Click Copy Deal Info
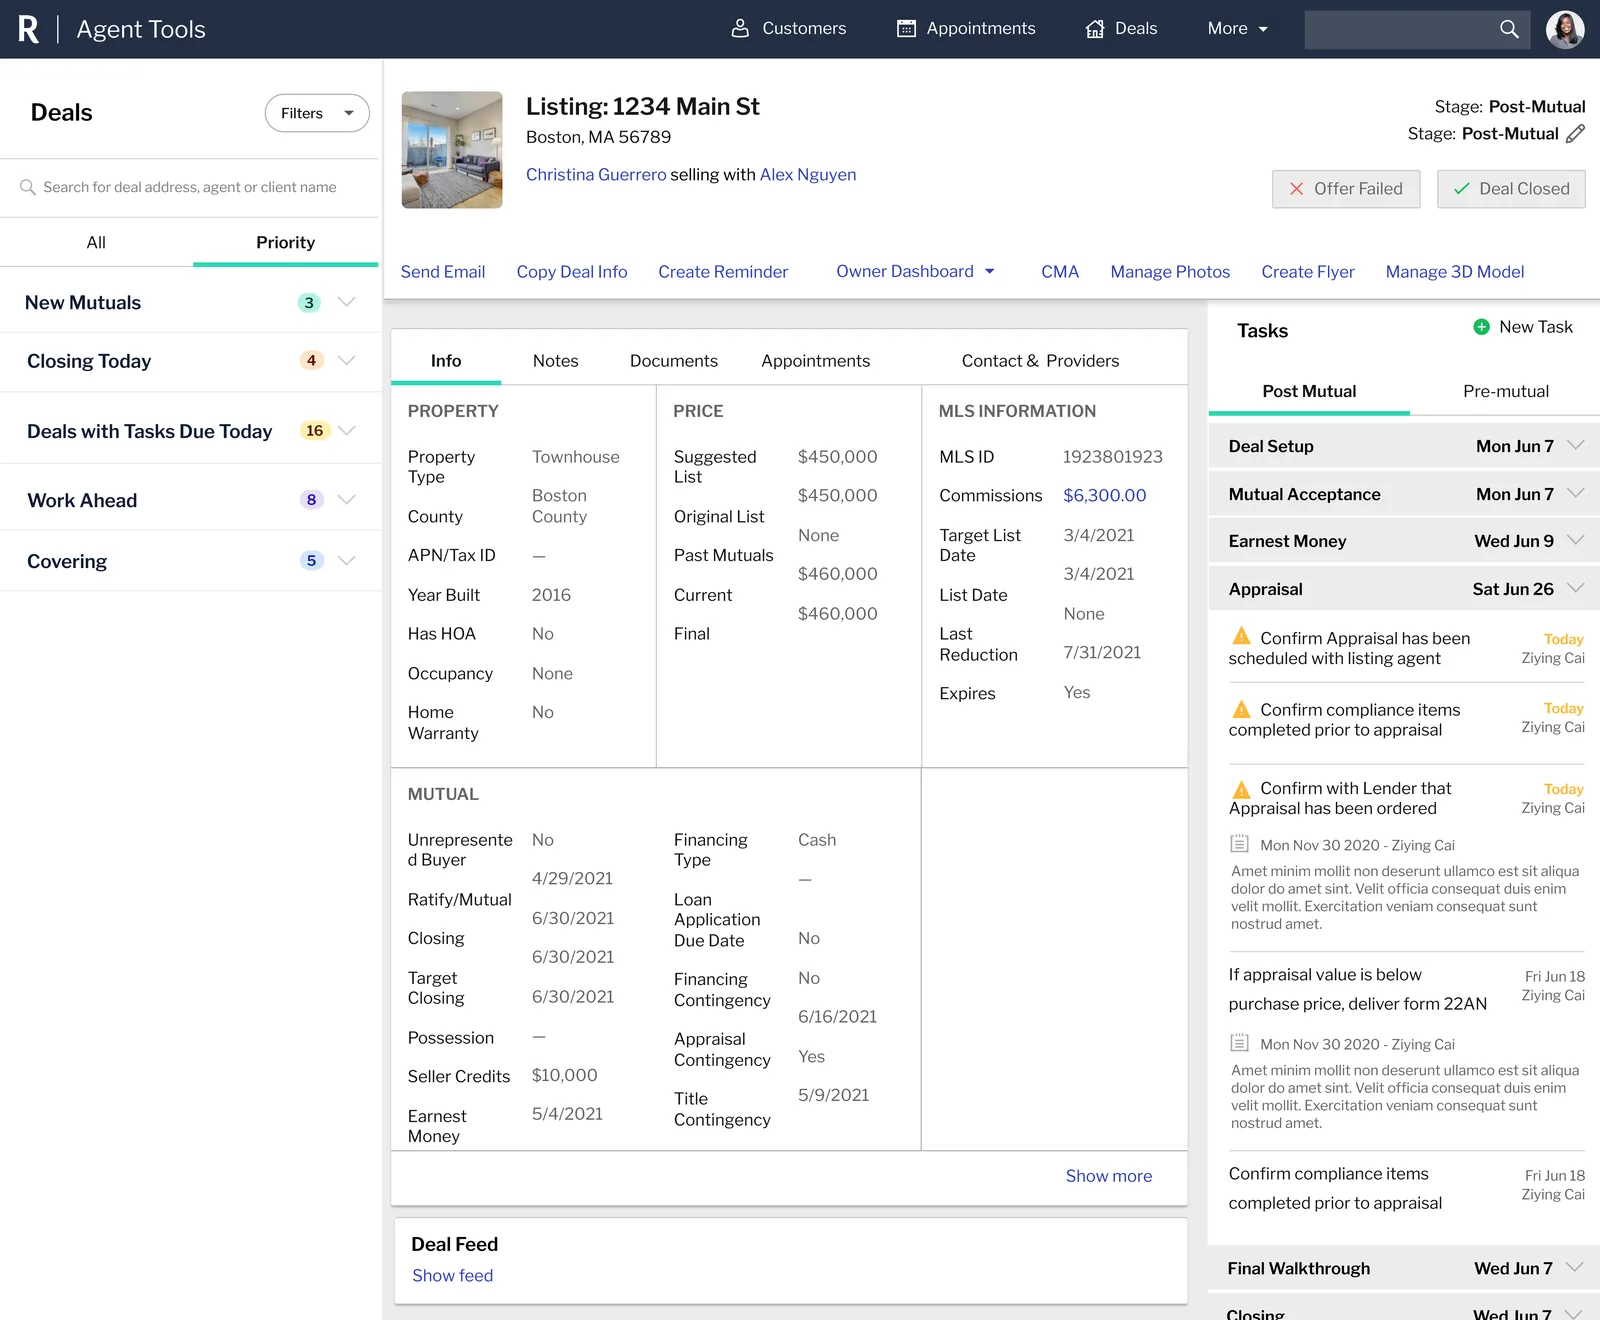The width and height of the screenshot is (1600, 1320). (572, 272)
